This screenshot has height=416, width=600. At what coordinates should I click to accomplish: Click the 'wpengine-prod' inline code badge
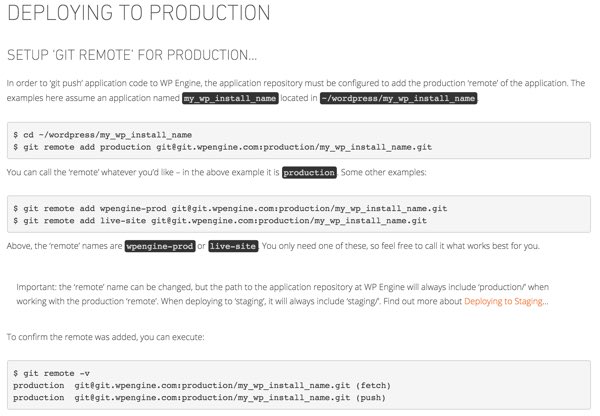point(160,246)
